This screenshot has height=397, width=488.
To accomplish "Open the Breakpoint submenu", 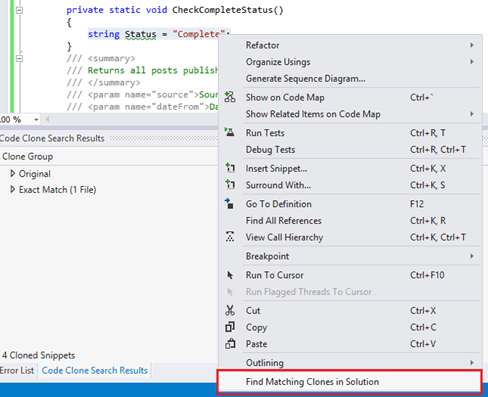I will tap(350, 256).
